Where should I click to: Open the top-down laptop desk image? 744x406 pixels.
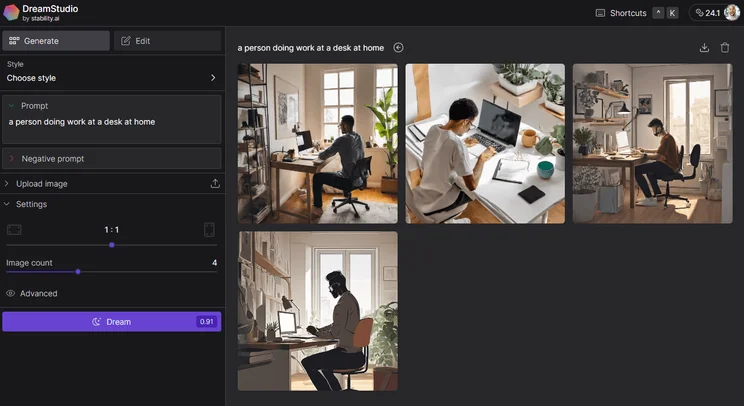pyautogui.click(x=485, y=144)
